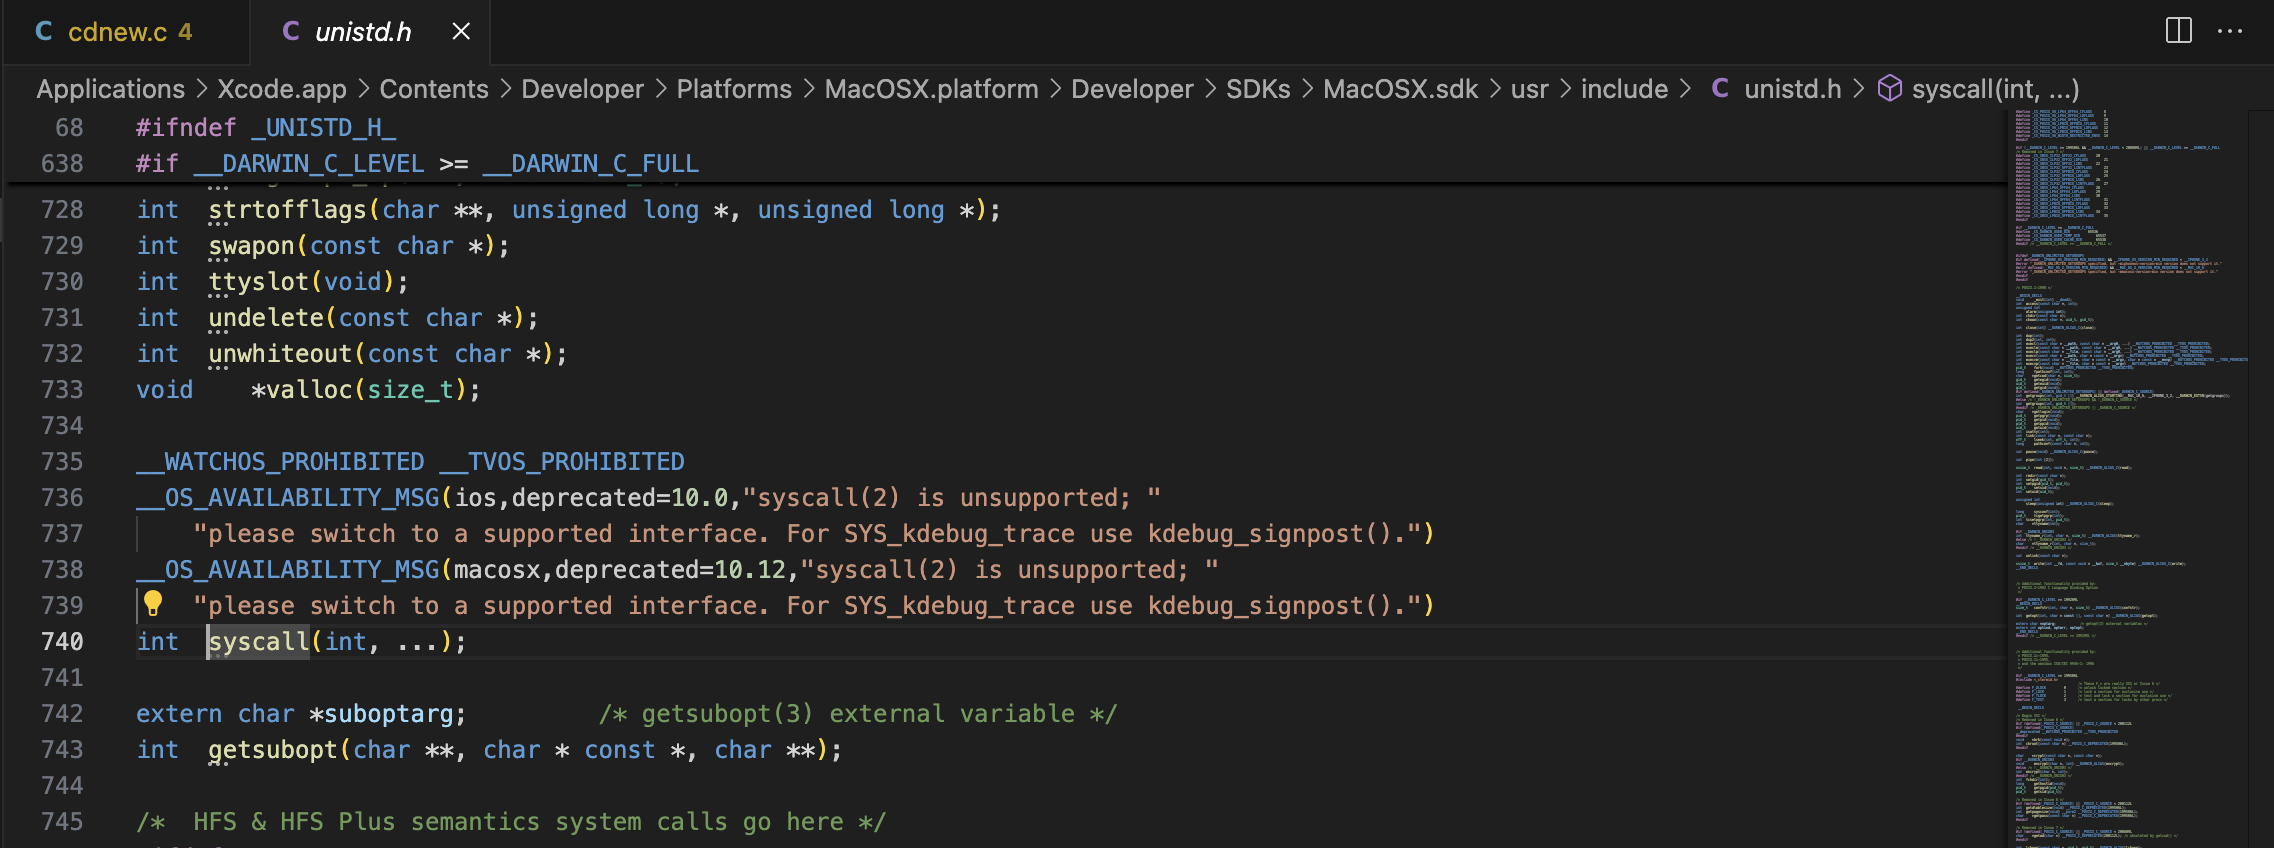Click the C file icon on the cdnew.c tab

point(44,32)
